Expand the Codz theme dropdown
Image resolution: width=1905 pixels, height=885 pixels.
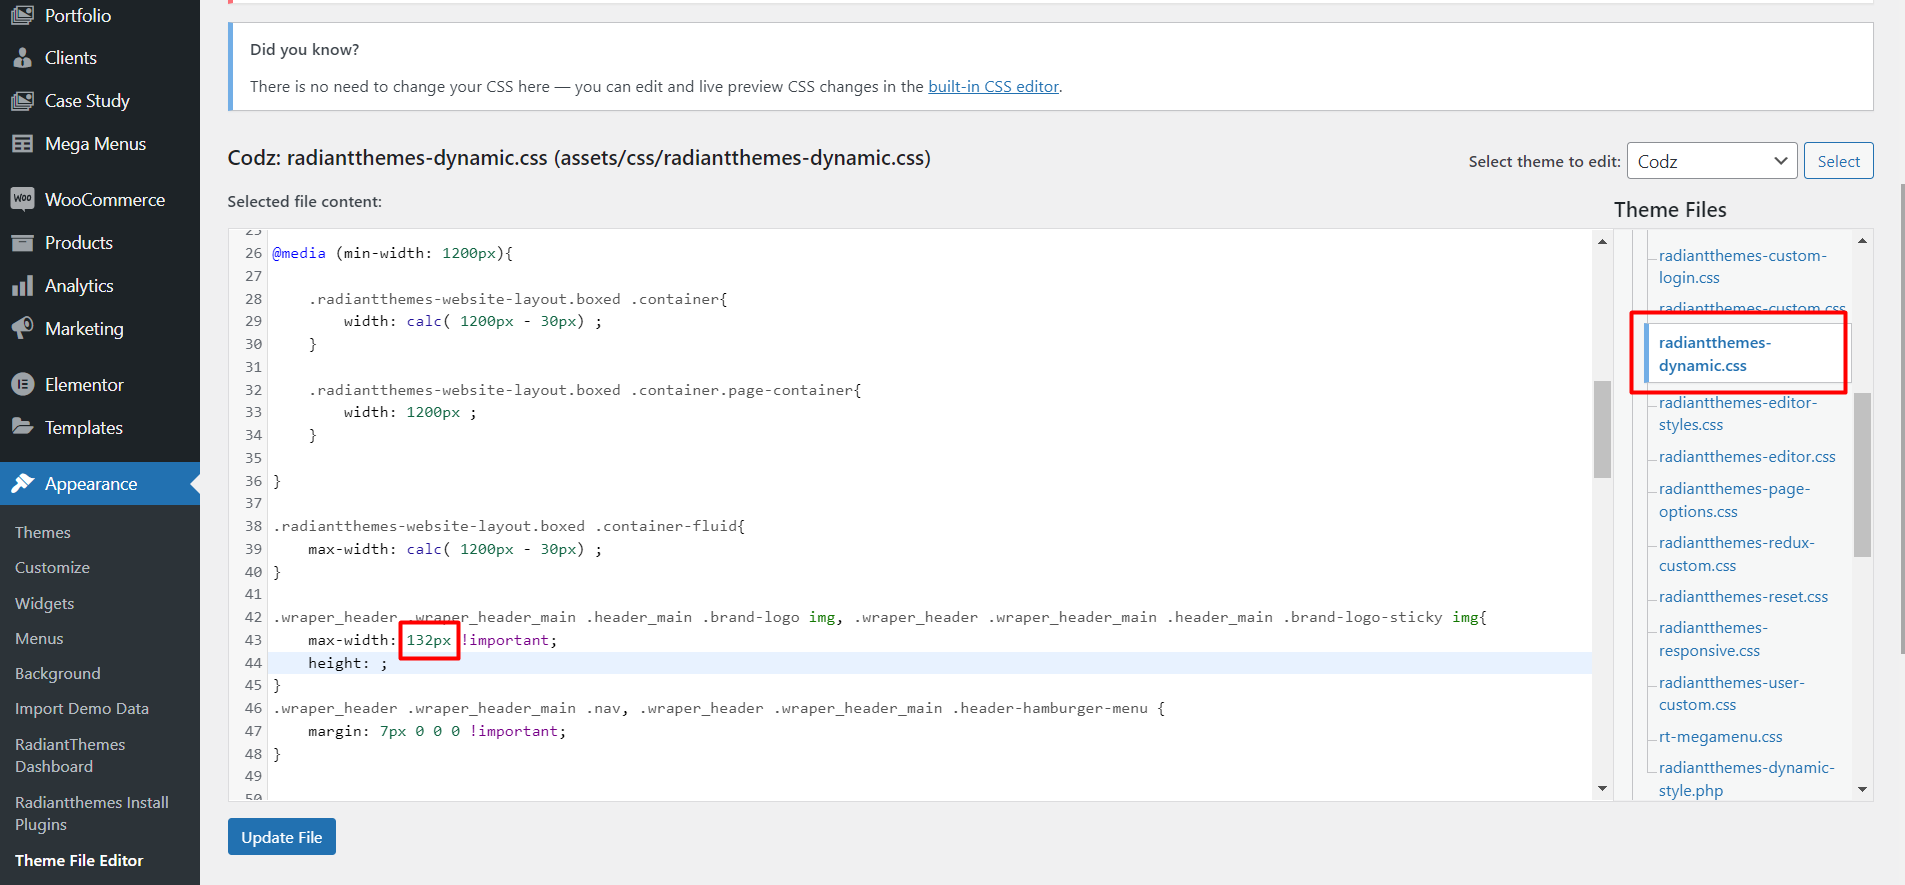click(1712, 161)
